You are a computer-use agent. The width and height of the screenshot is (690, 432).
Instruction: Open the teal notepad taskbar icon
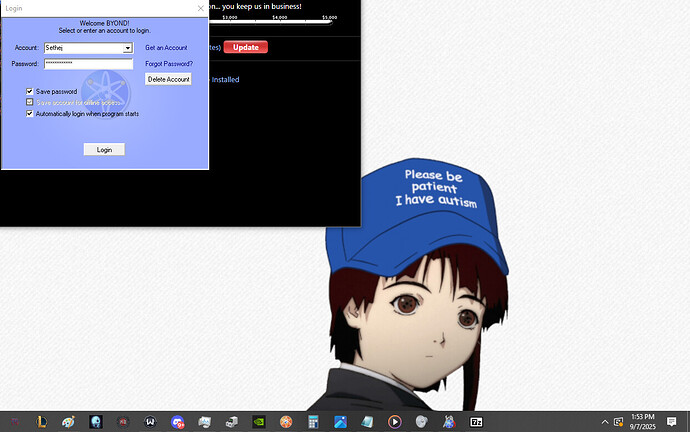(x=367, y=422)
